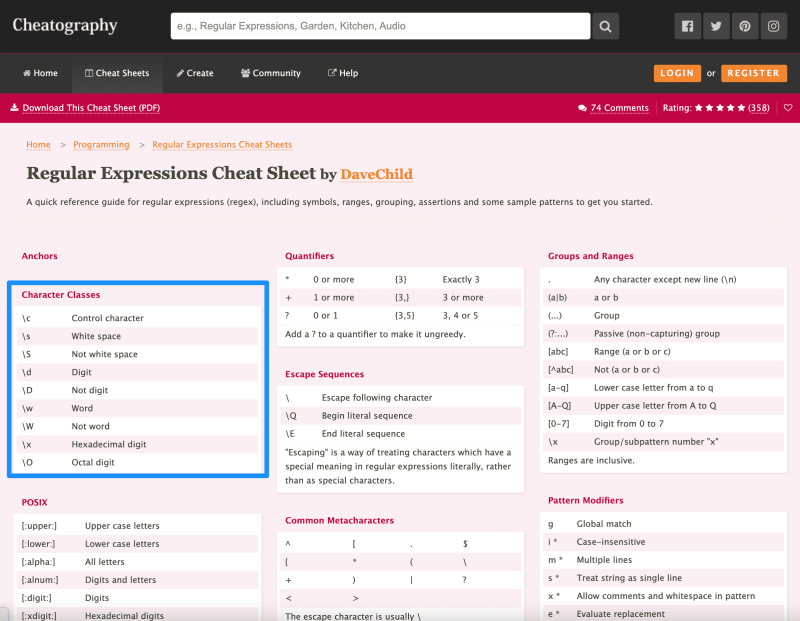The width and height of the screenshot is (800, 621).
Task: Click 'Passive (non-capturing) group' row
Action: tap(663, 333)
